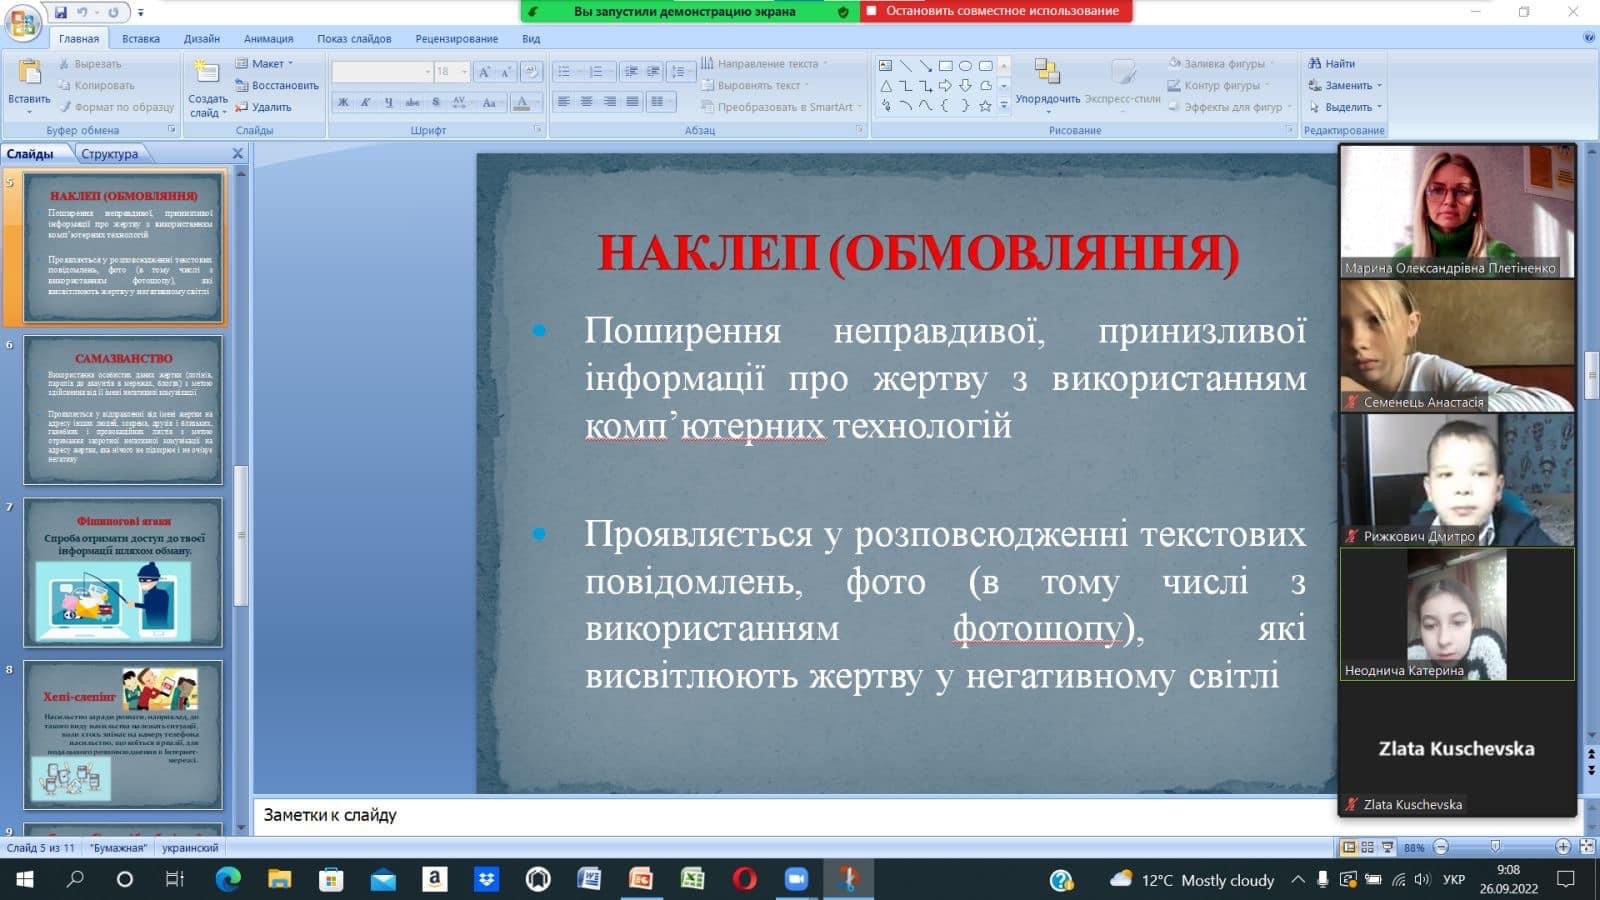
Task: Toggle strikethrough (abc) formatting
Action: point(412,102)
